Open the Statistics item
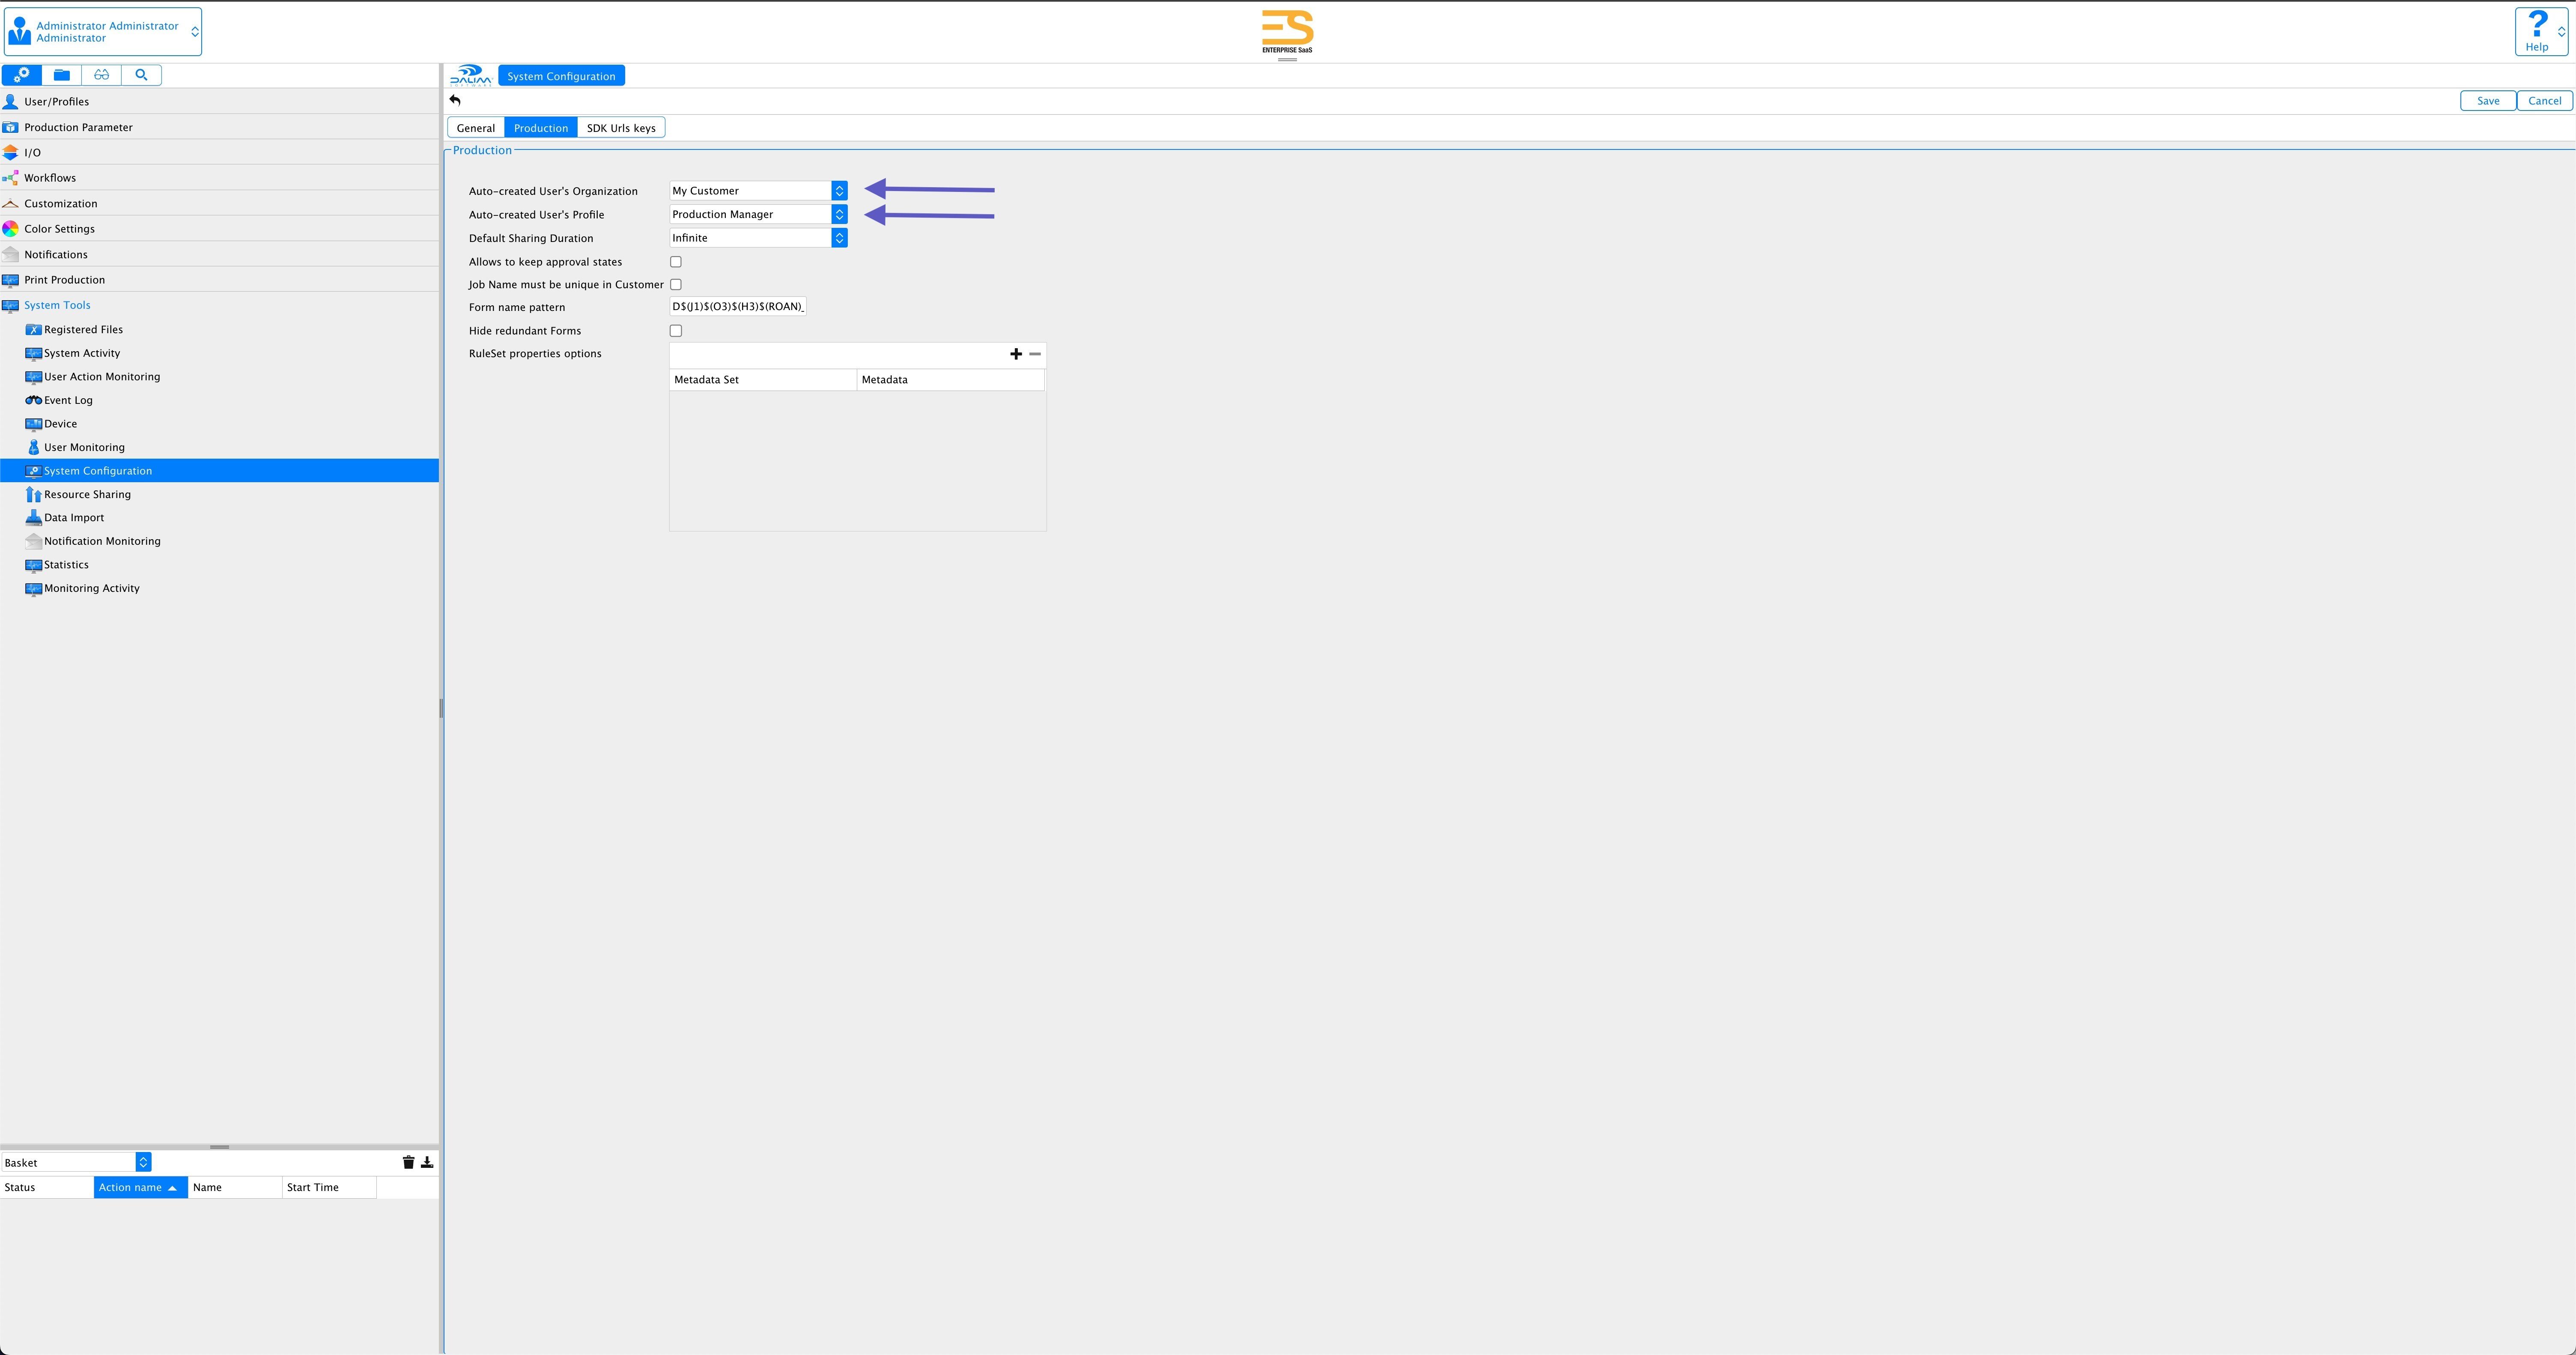Viewport: 2576px width, 1355px height. click(x=66, y=565)
